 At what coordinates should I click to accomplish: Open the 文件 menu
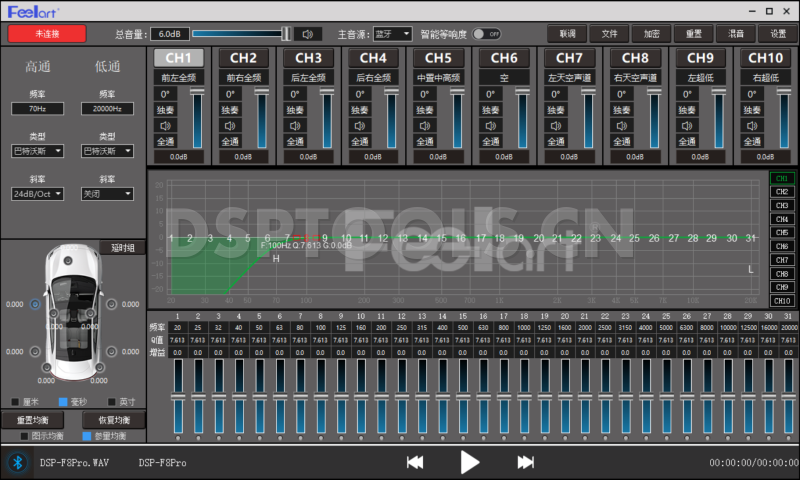(x=609, y=34)
